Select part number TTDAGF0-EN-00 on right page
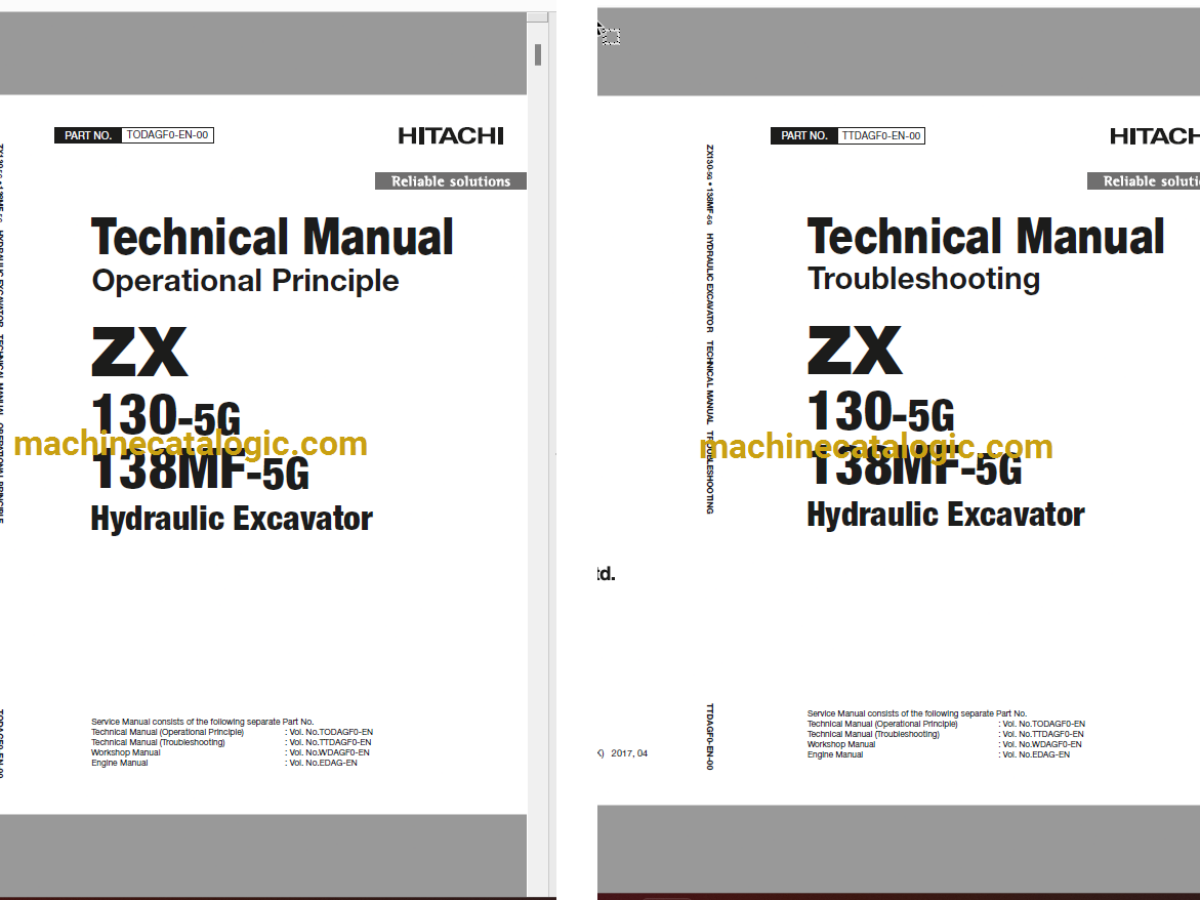Image resolution: width=1200 pixels, height=900 pixels. click(x=882, y=136)
